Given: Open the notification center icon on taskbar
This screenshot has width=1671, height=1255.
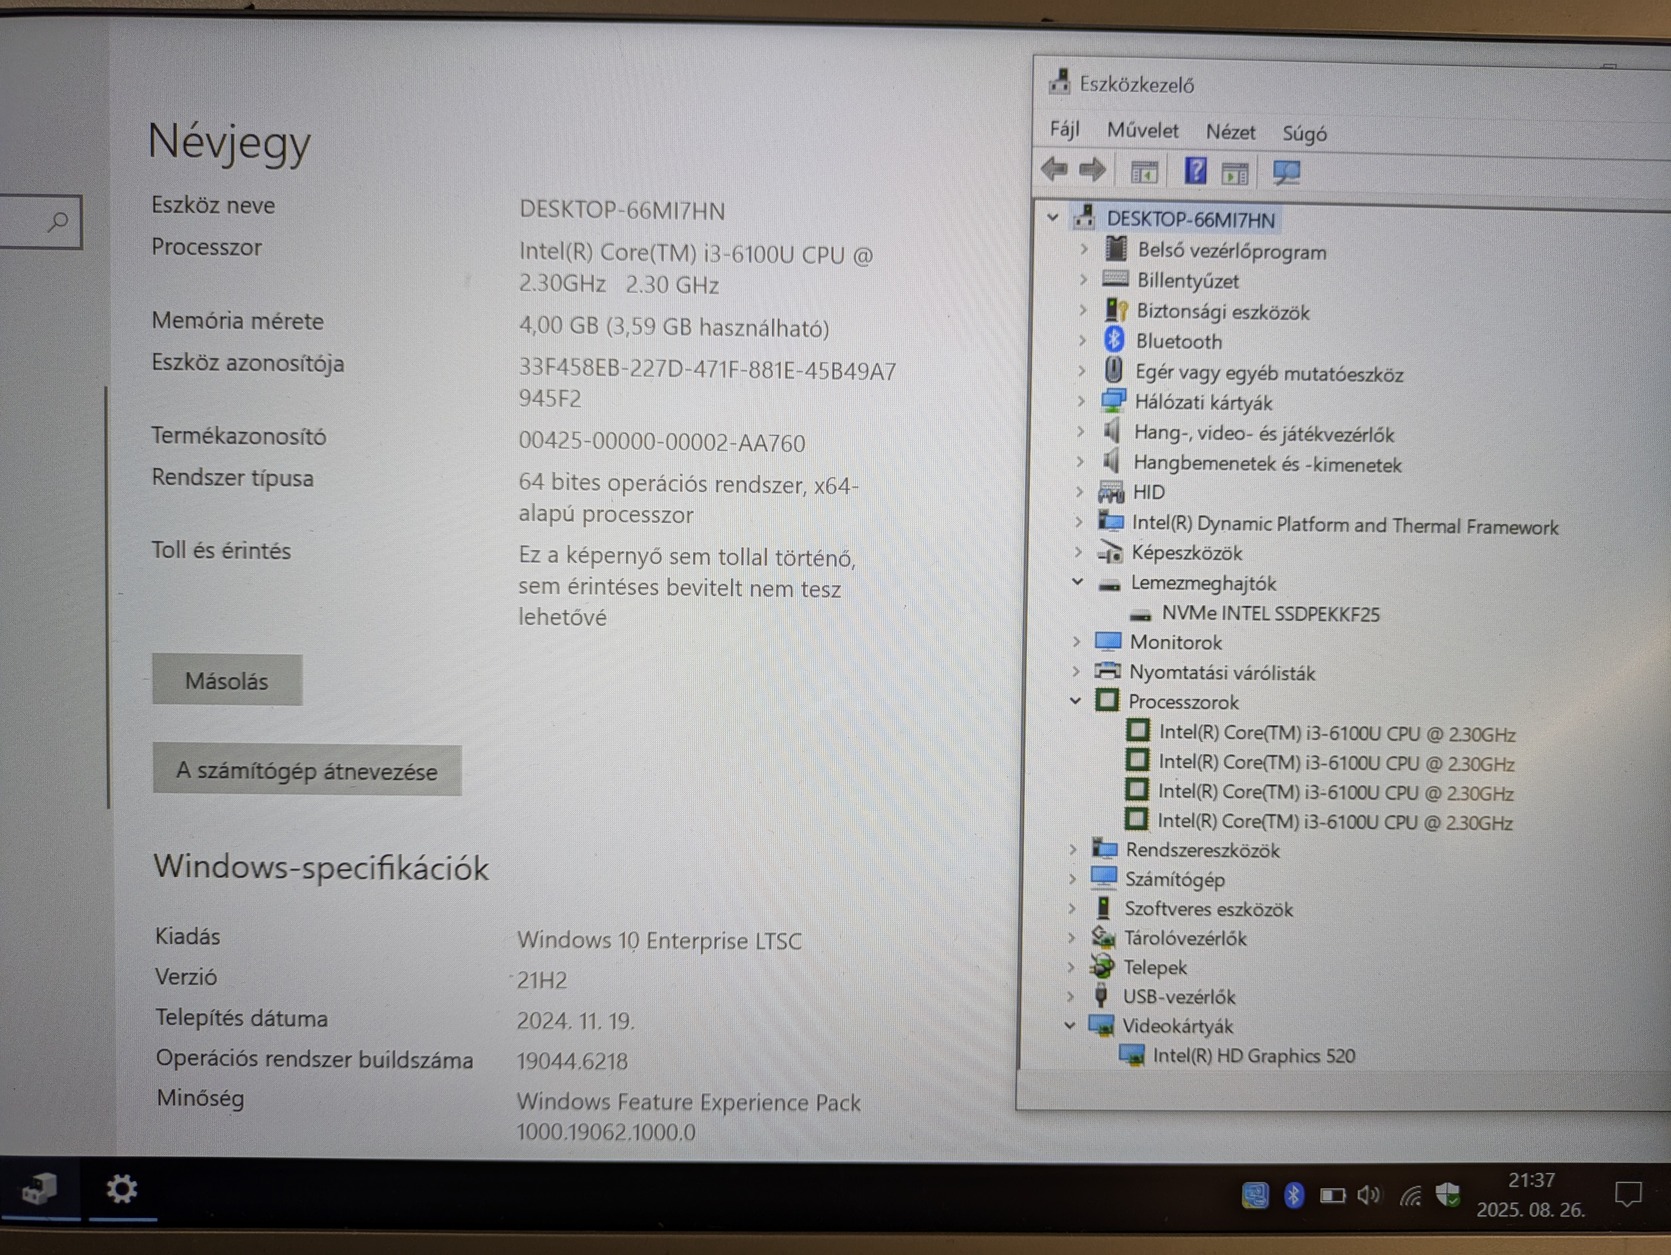Looking at the screenshot, I should tap(1628, 1194).
